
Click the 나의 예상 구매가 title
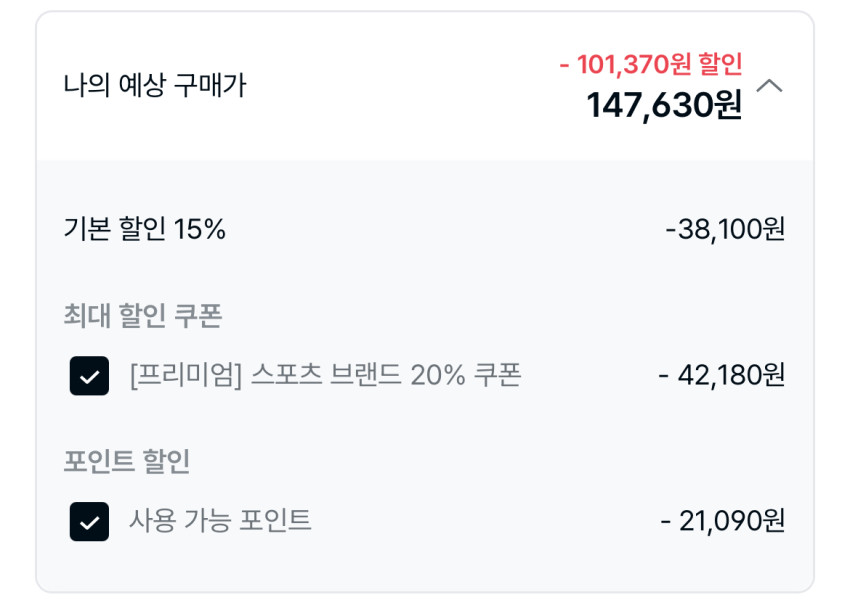(154, 86)
